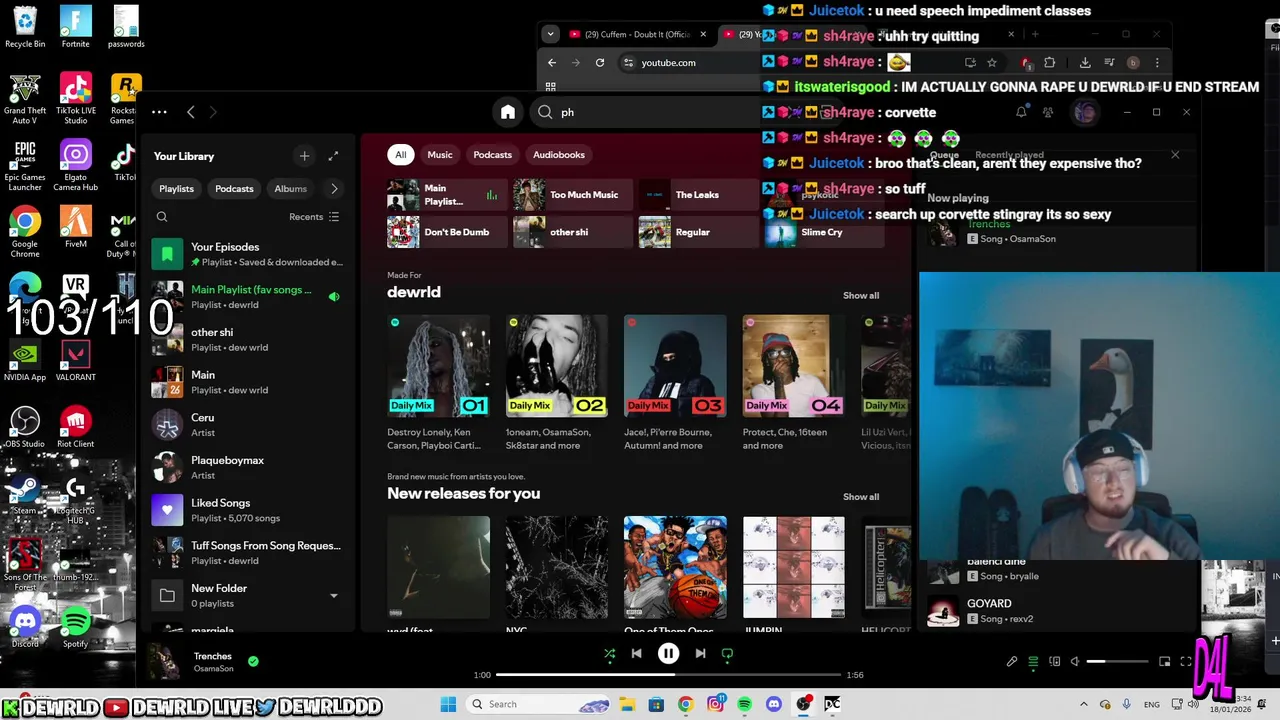The width and height of the screenshot is (1280, 720).
Task: Open the OsamaSon artist link
Action: (x=213, y=669)
